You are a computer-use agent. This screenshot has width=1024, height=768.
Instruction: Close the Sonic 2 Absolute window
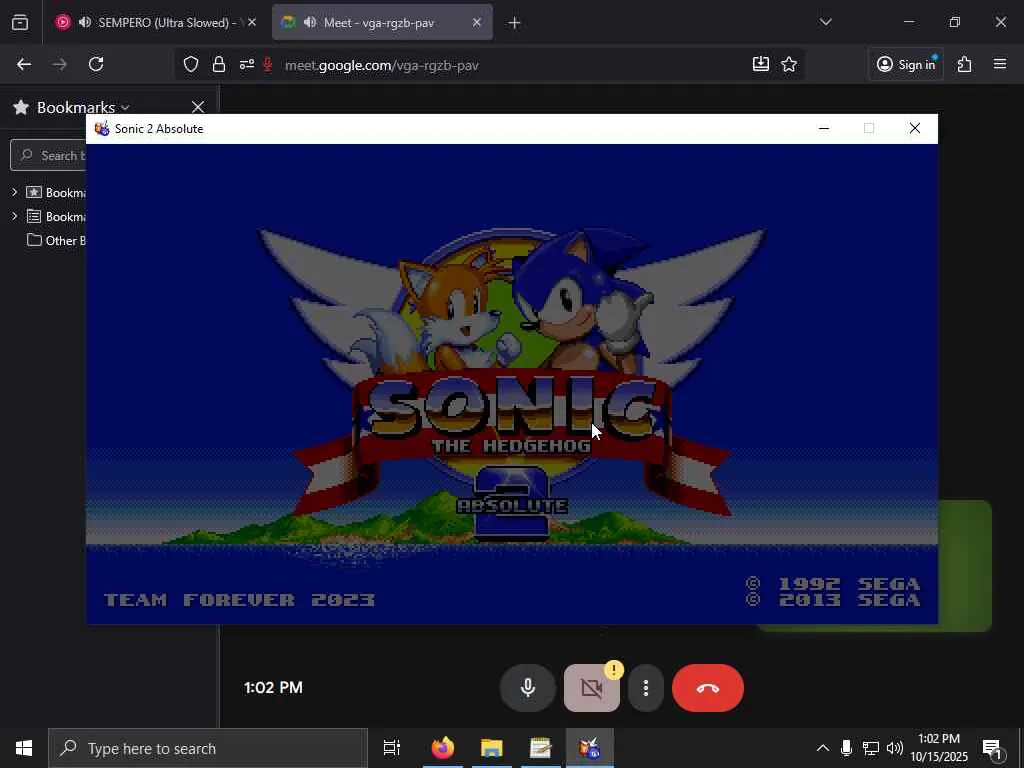[x=915, y=129]
